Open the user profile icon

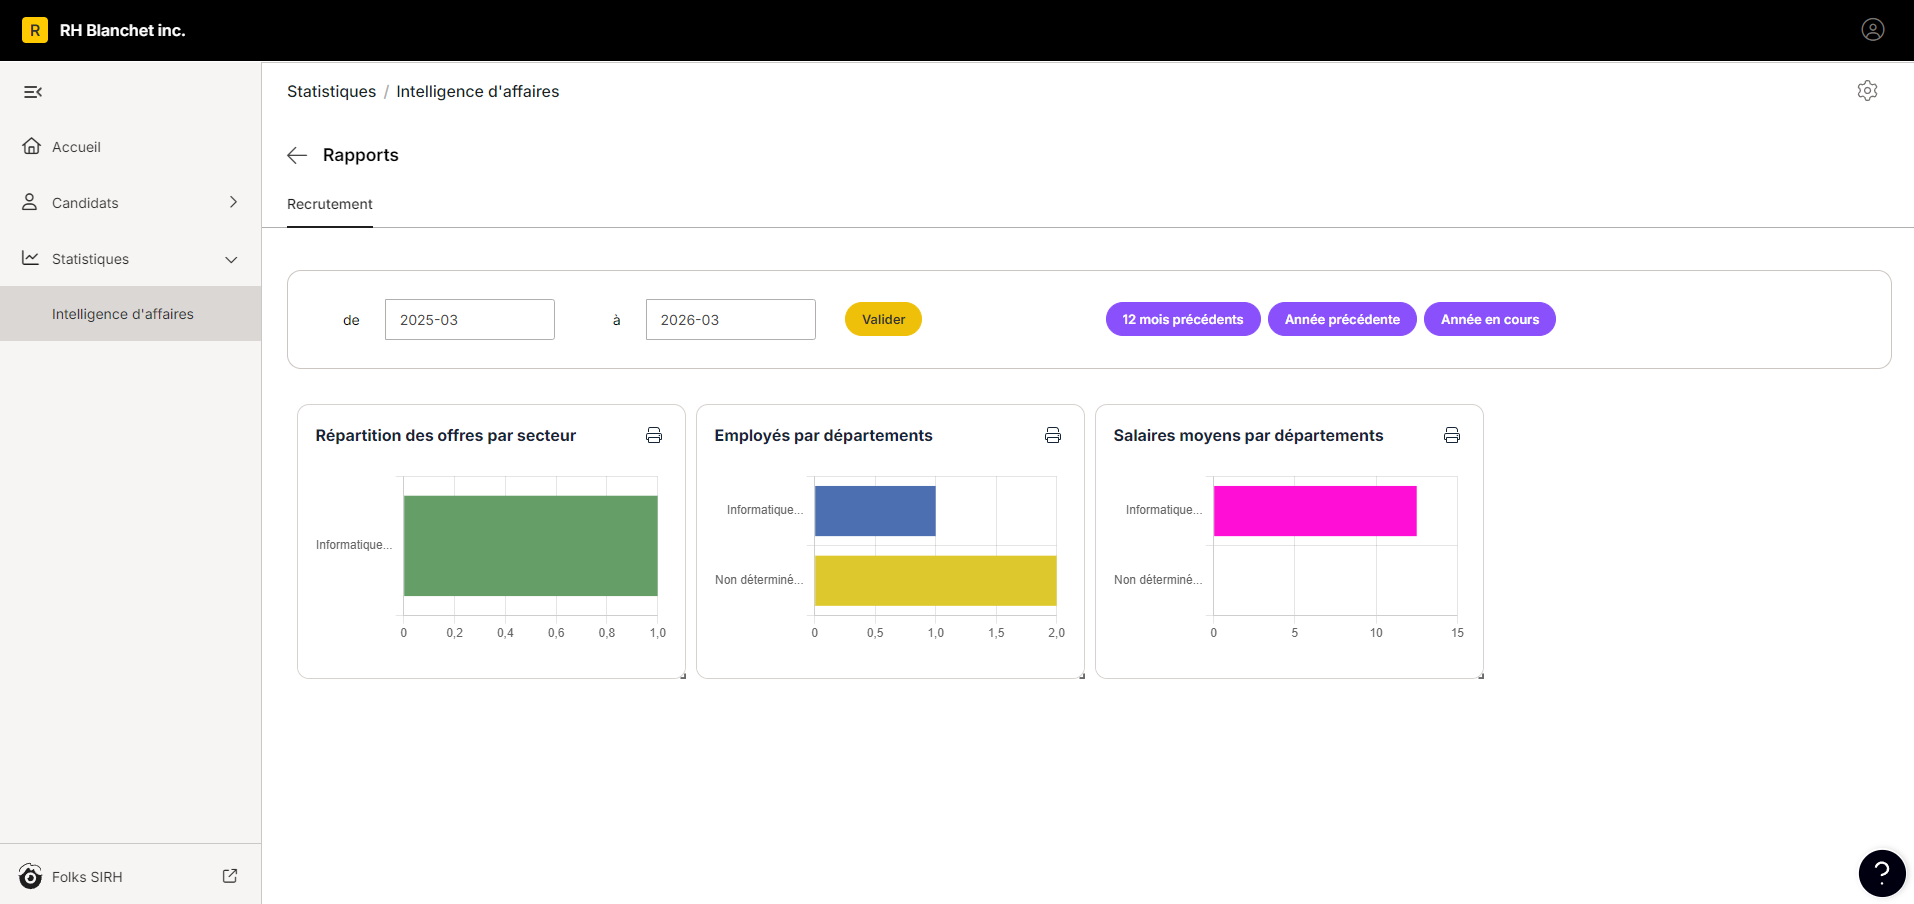click(1873, 30)
